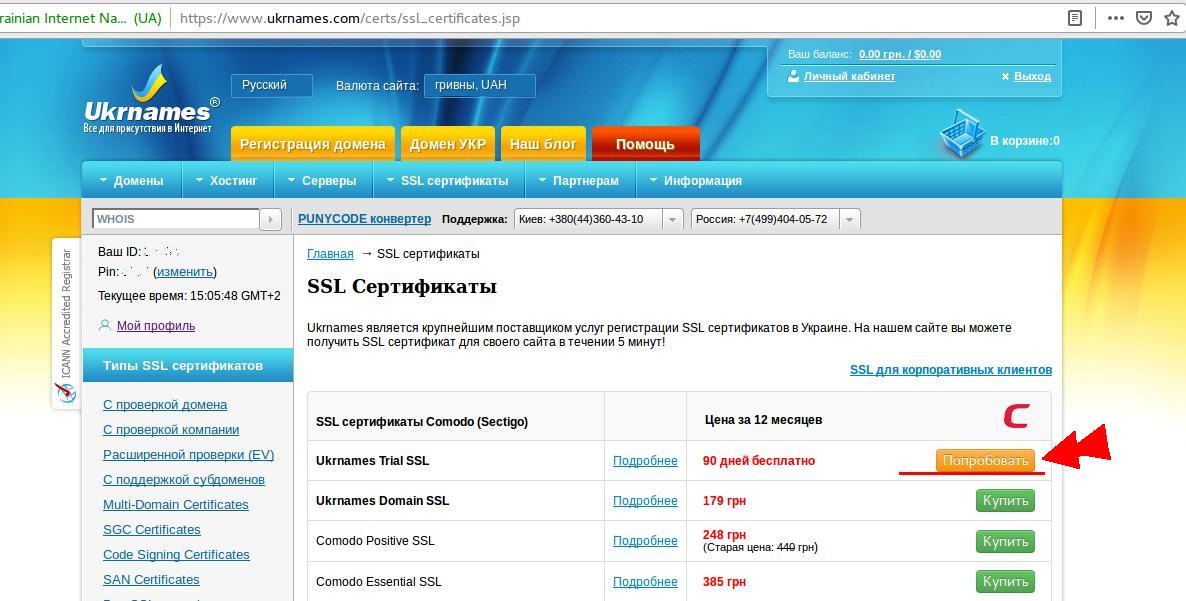Click Купить for Comodo Essential SSL

tap(1005, 581)
